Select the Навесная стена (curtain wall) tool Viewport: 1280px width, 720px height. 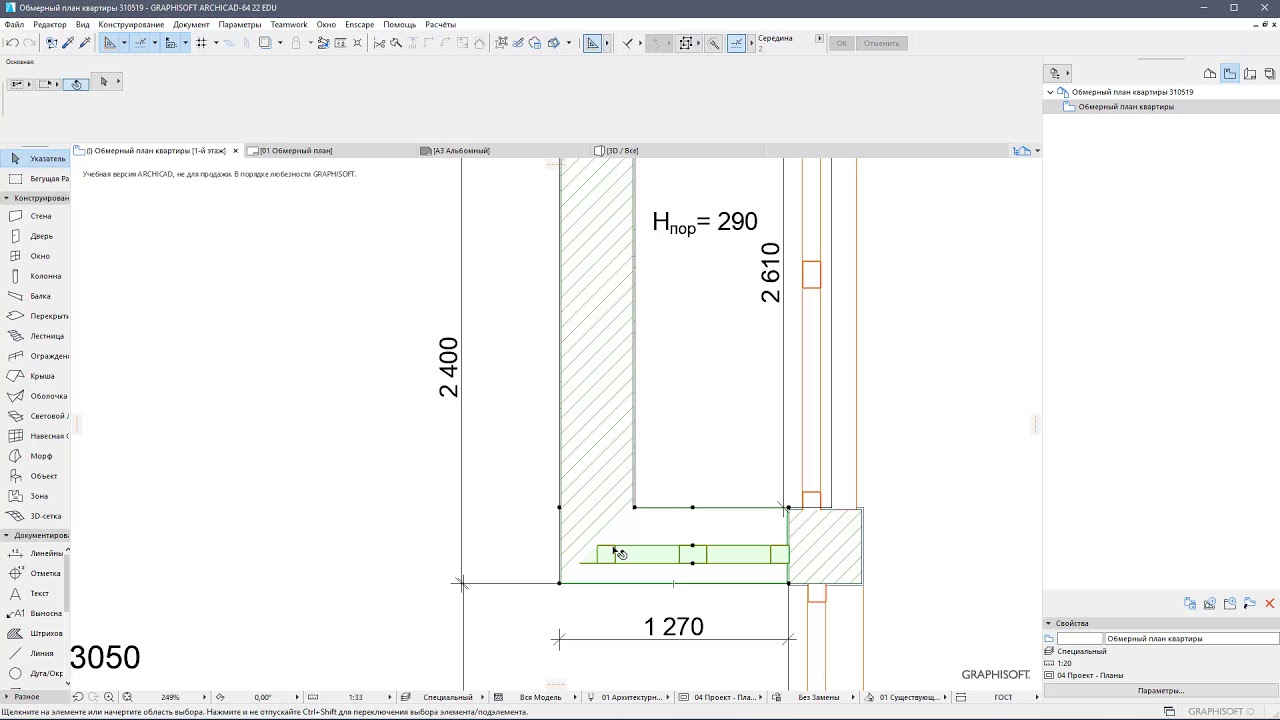tap(35, 436)
